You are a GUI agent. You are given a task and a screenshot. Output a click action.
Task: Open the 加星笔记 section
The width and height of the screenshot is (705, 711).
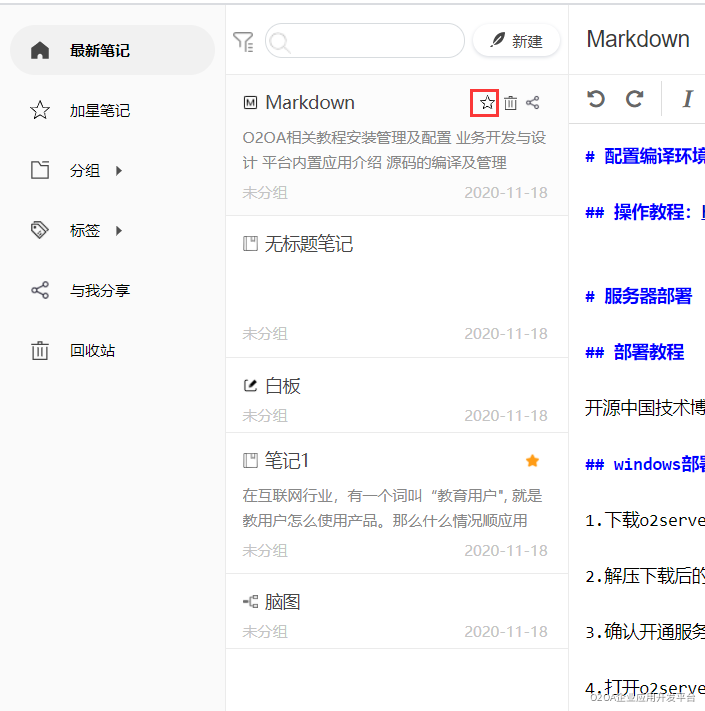pos(100,110)
